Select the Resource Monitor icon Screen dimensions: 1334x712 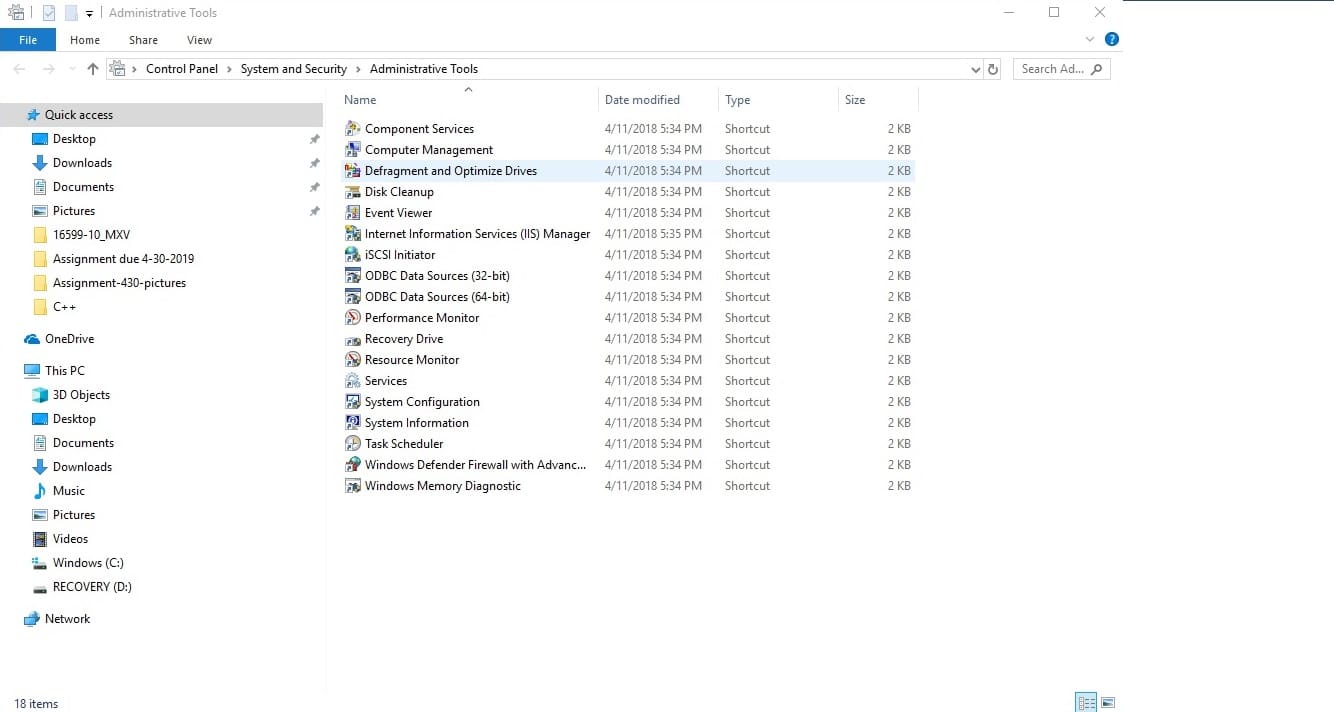(352, 360)
